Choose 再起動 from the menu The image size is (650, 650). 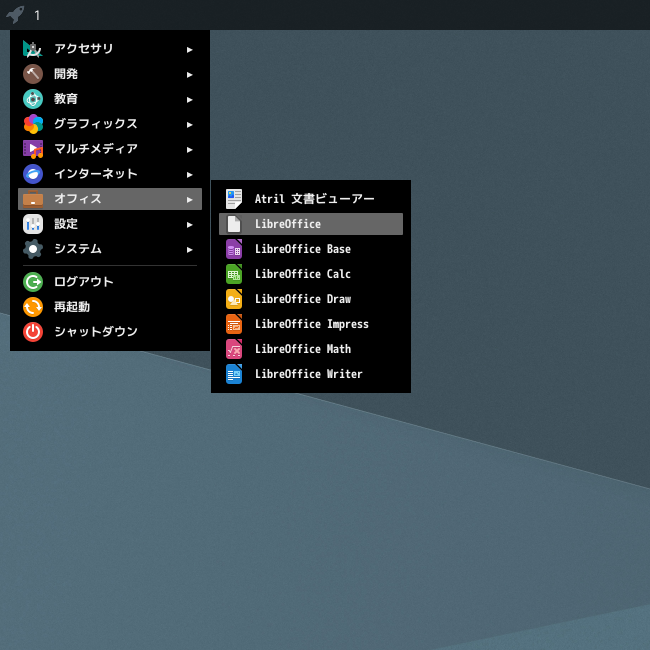[x=110, y=307]
